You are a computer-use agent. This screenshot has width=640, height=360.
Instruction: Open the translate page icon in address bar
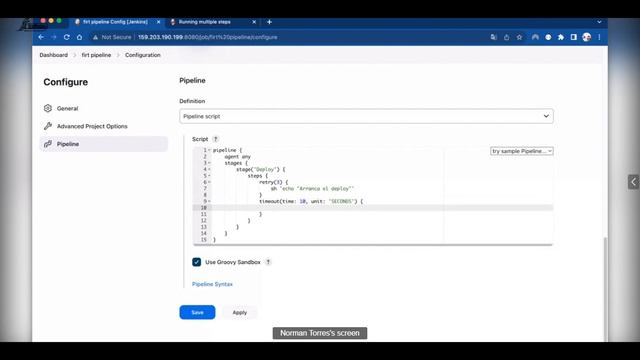point(493,37)
